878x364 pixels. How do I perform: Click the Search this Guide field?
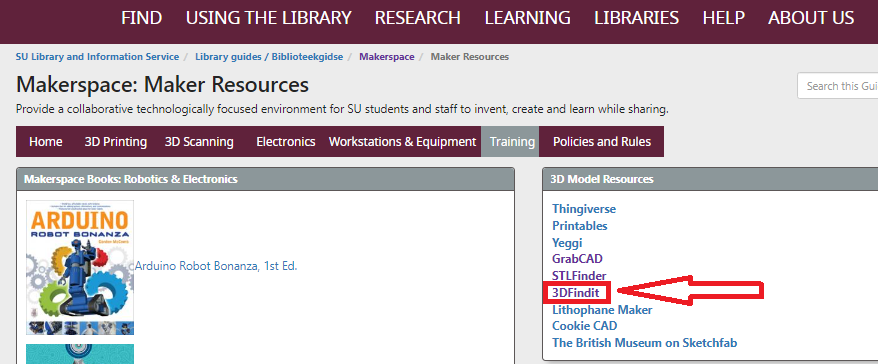tap(838, 86)
